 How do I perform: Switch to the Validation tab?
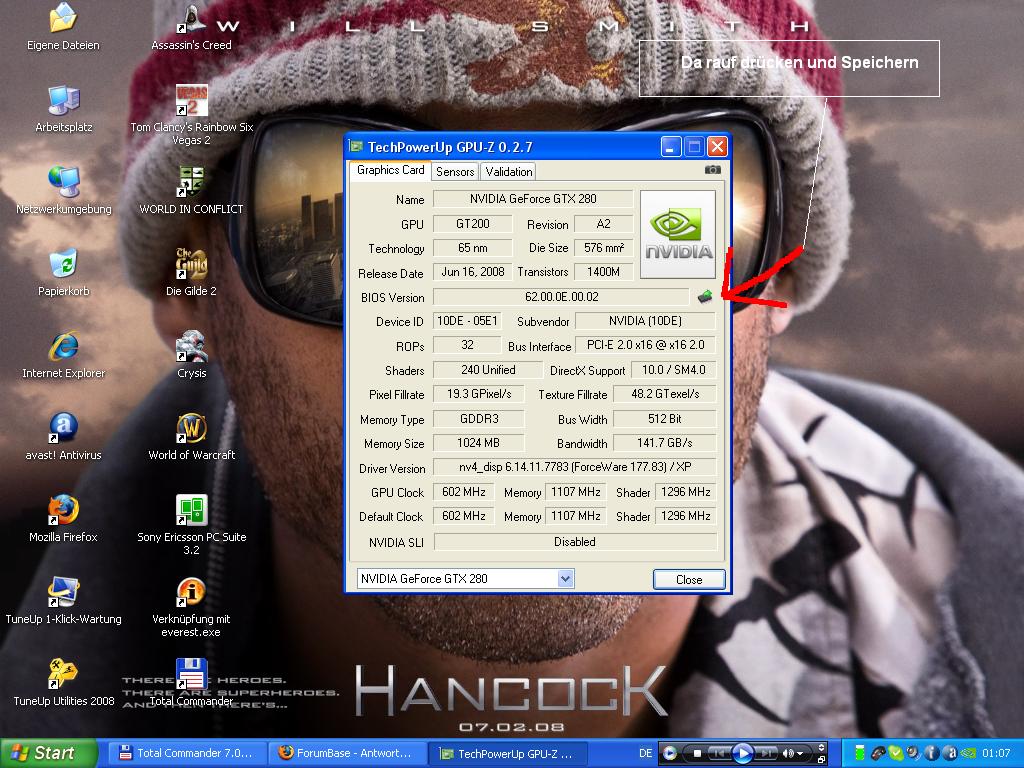click(x=509, y=172)
